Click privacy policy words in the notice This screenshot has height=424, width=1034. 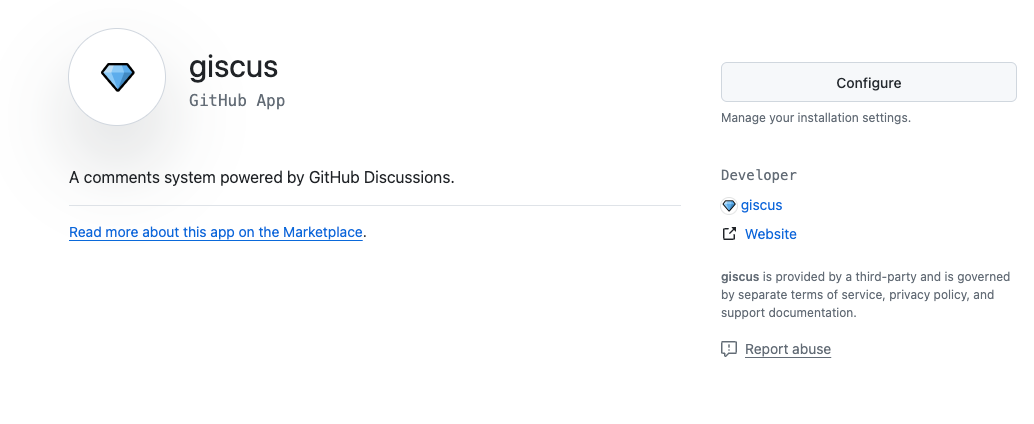pyautogui.click(x=928, y=295)
